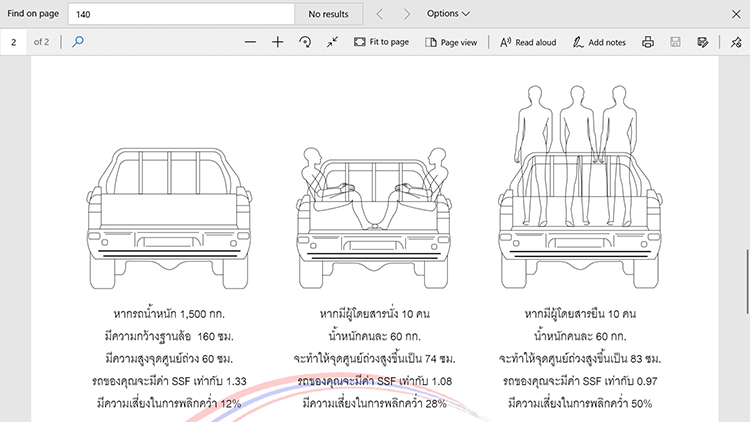Viewport: 750px width, 422px height.
Task: Go to next search result arrow
Action: click(x=407, y=14)
